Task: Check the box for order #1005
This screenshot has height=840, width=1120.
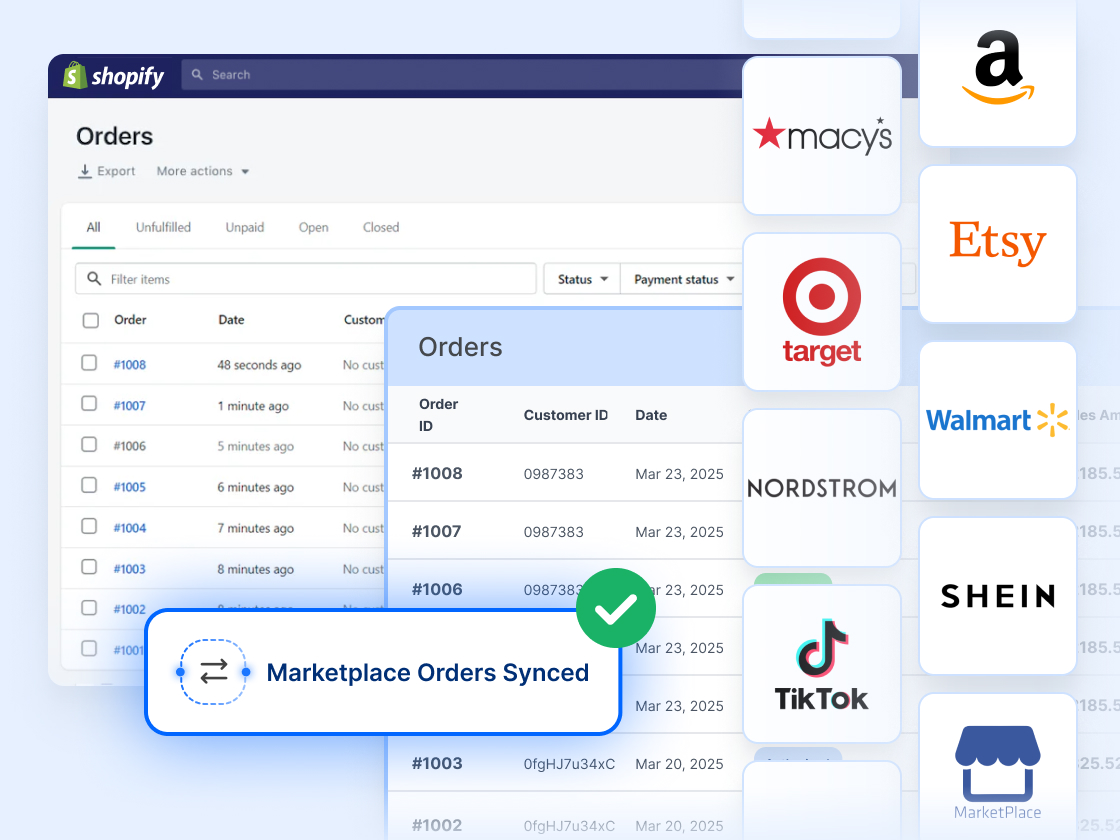Action: 89,485
